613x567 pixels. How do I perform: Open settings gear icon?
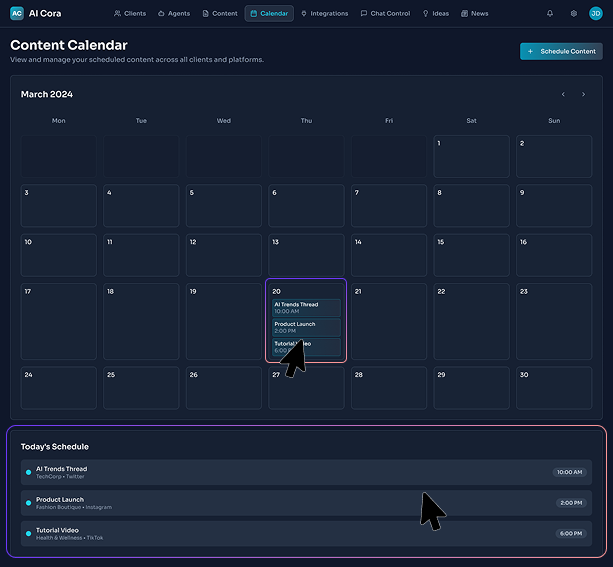point(573,13)
